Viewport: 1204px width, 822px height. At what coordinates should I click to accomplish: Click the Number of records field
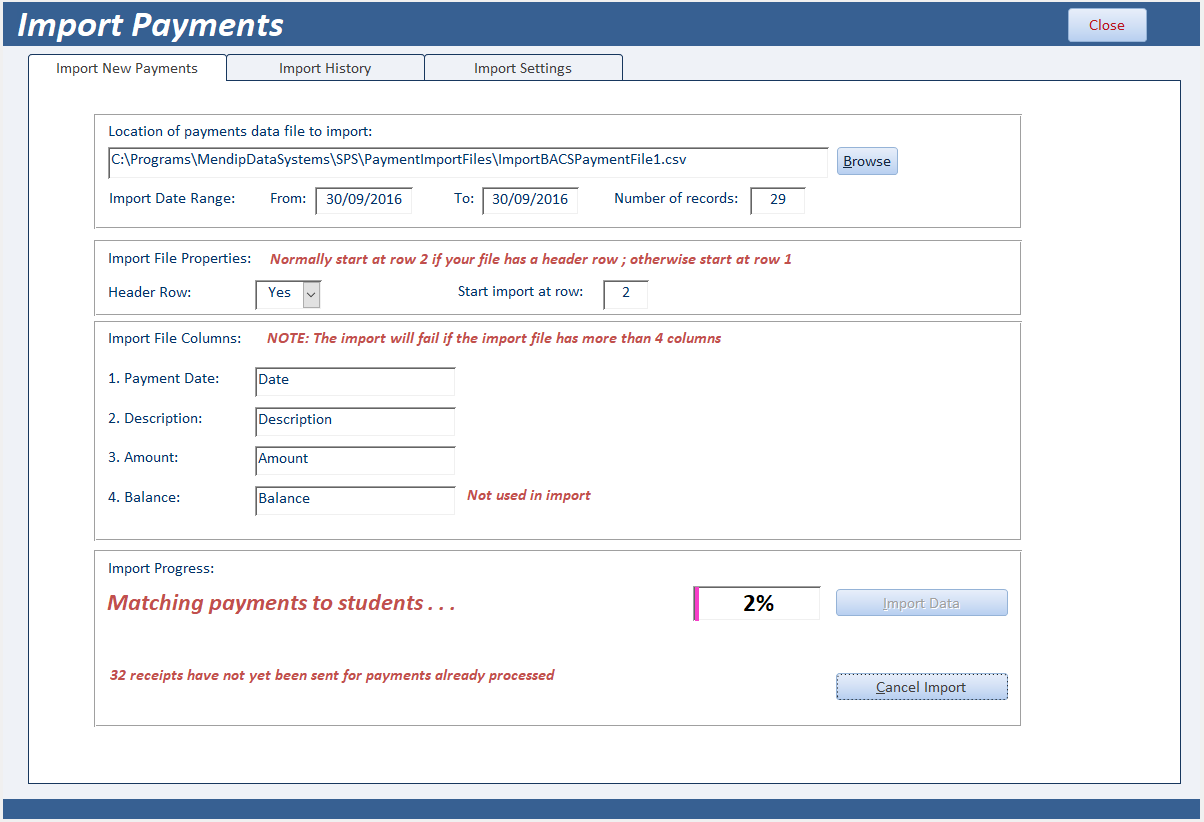pos(778,200)
